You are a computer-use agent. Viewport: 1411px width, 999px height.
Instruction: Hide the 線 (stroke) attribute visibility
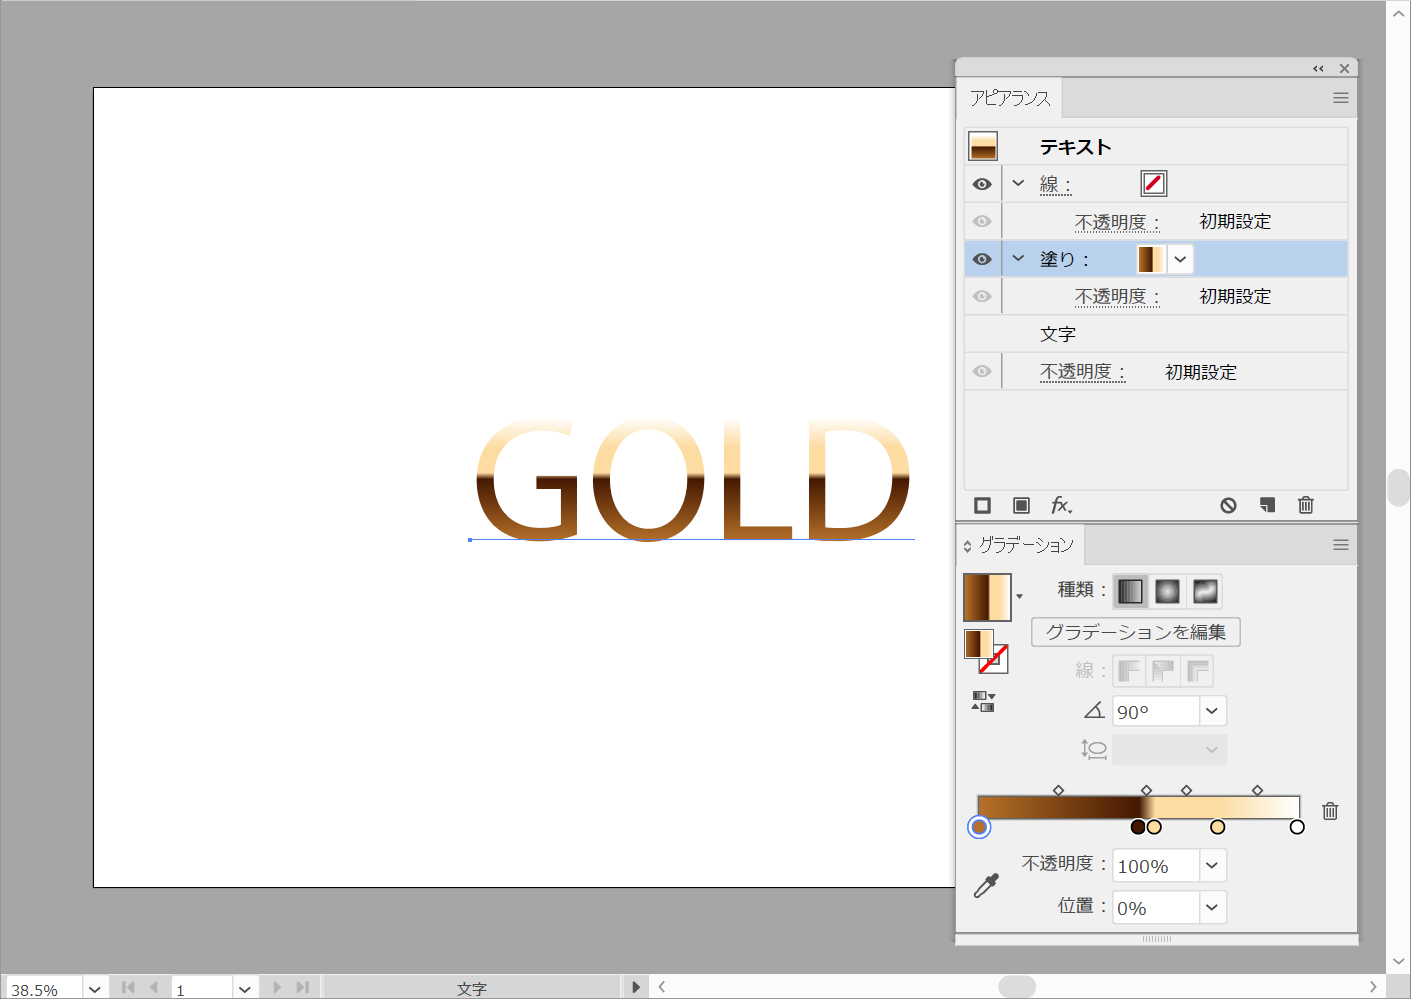(982, 184)
